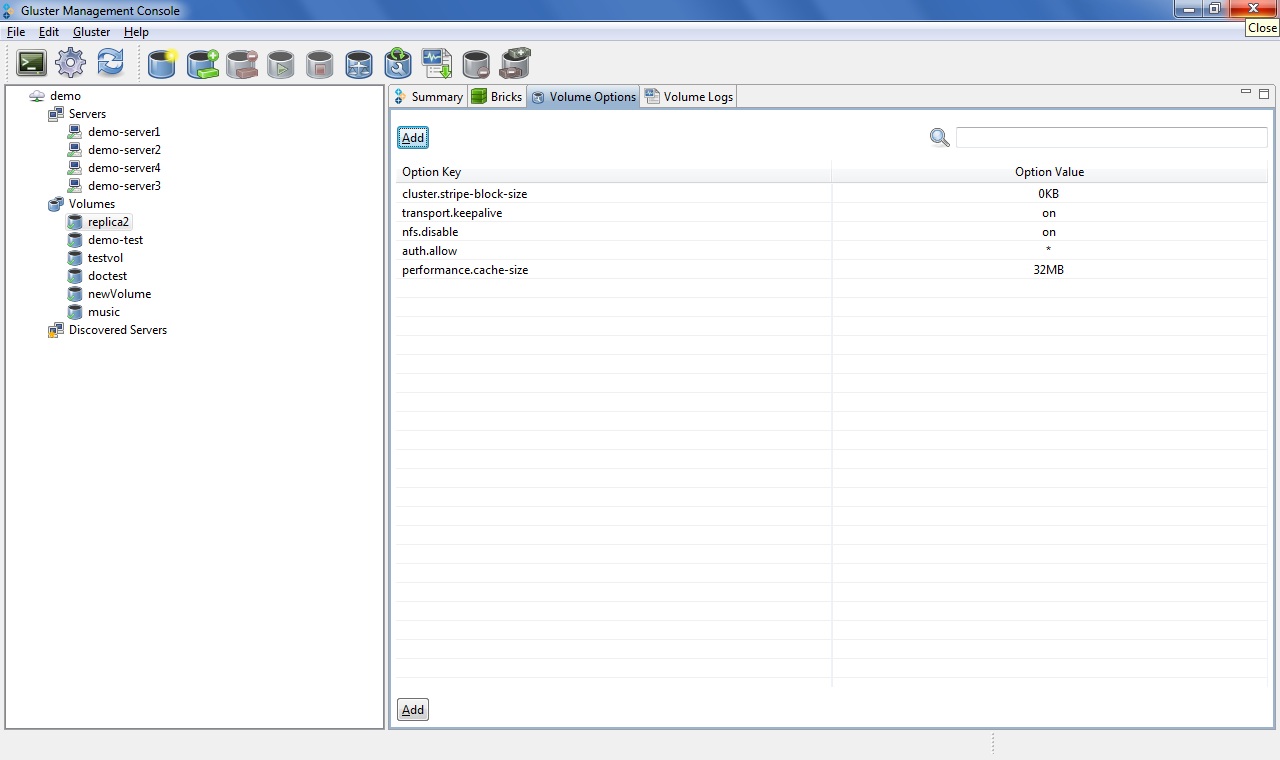The image size is (1280, 760).
Task: Click the rebalance volume scales icon
Action: pyautogui.click(x=359, y=64)
